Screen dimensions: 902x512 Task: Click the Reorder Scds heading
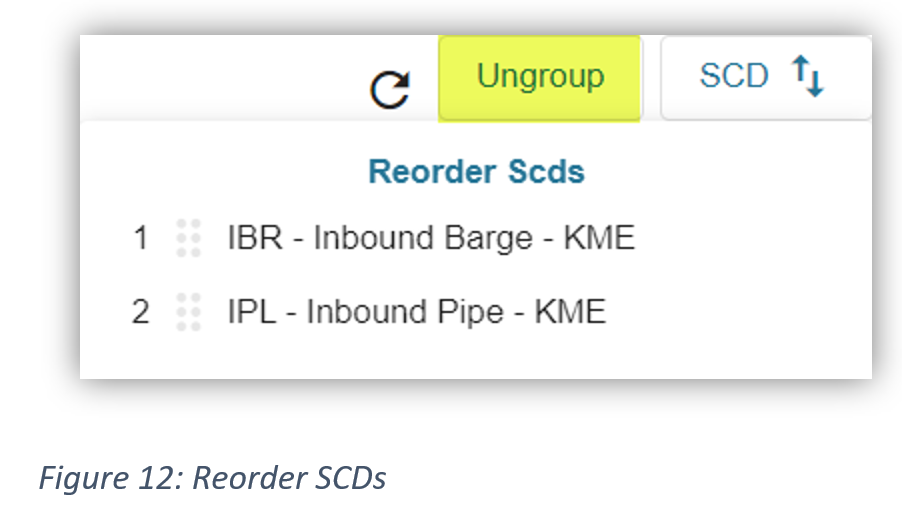[x=476, y=171]
